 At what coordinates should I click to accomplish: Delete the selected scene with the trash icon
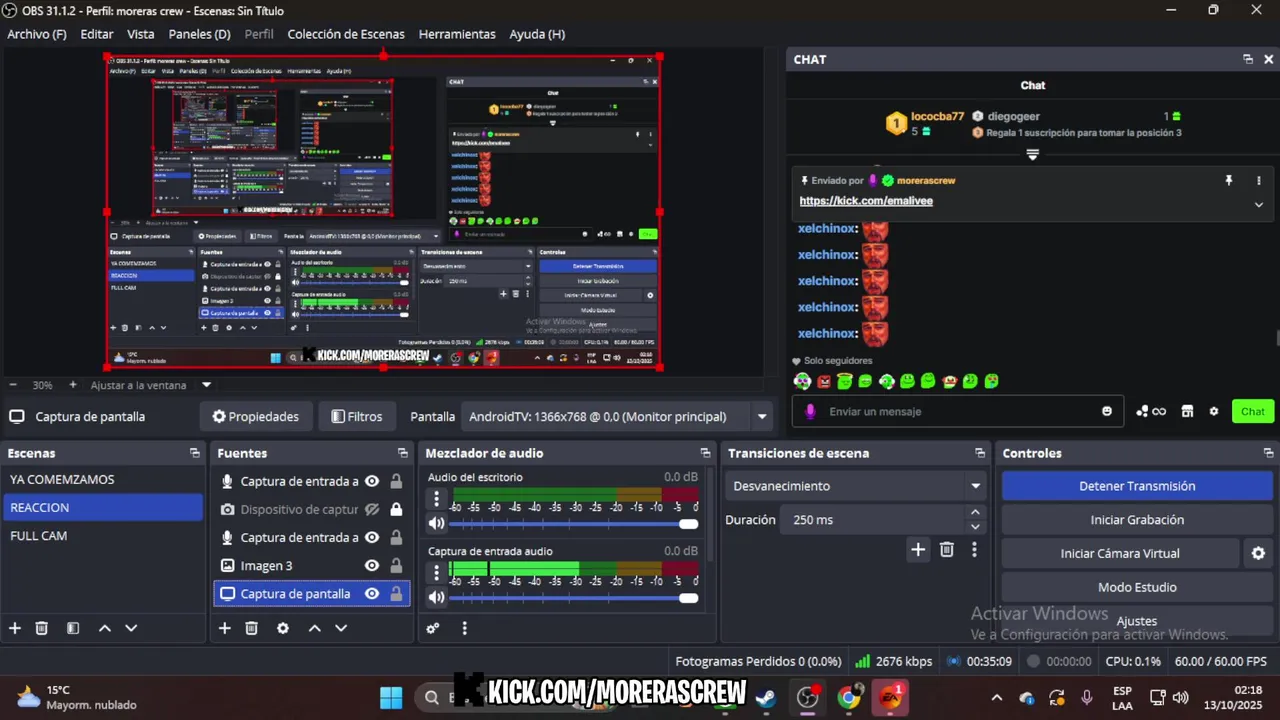42,628
